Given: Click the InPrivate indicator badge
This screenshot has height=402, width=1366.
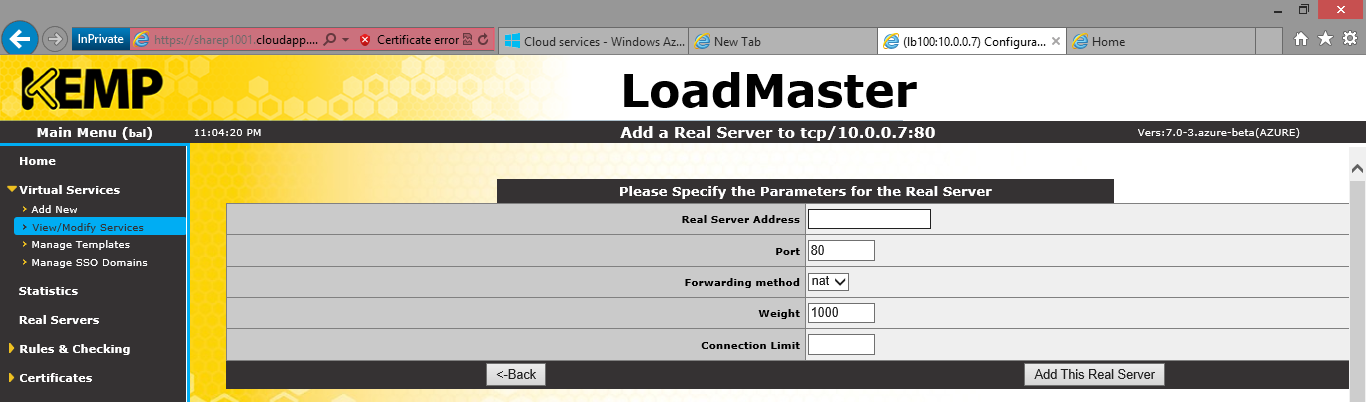Looking at the screenshot, I should click(100, 40).
